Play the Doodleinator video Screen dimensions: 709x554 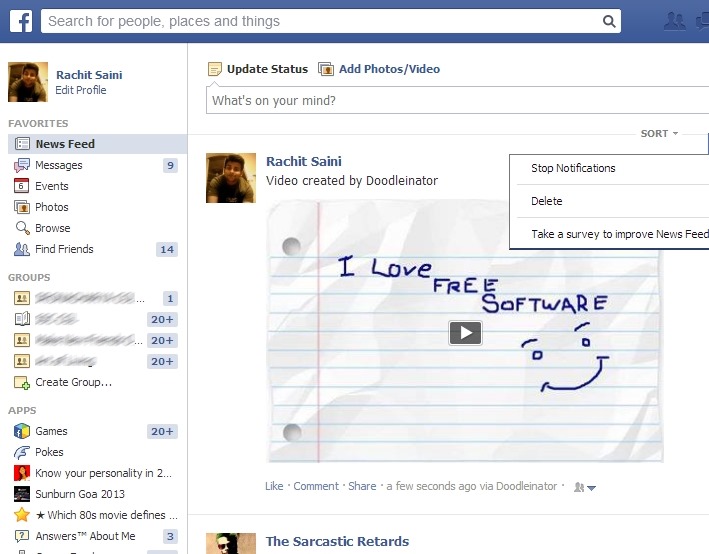[x=465, y=333]
